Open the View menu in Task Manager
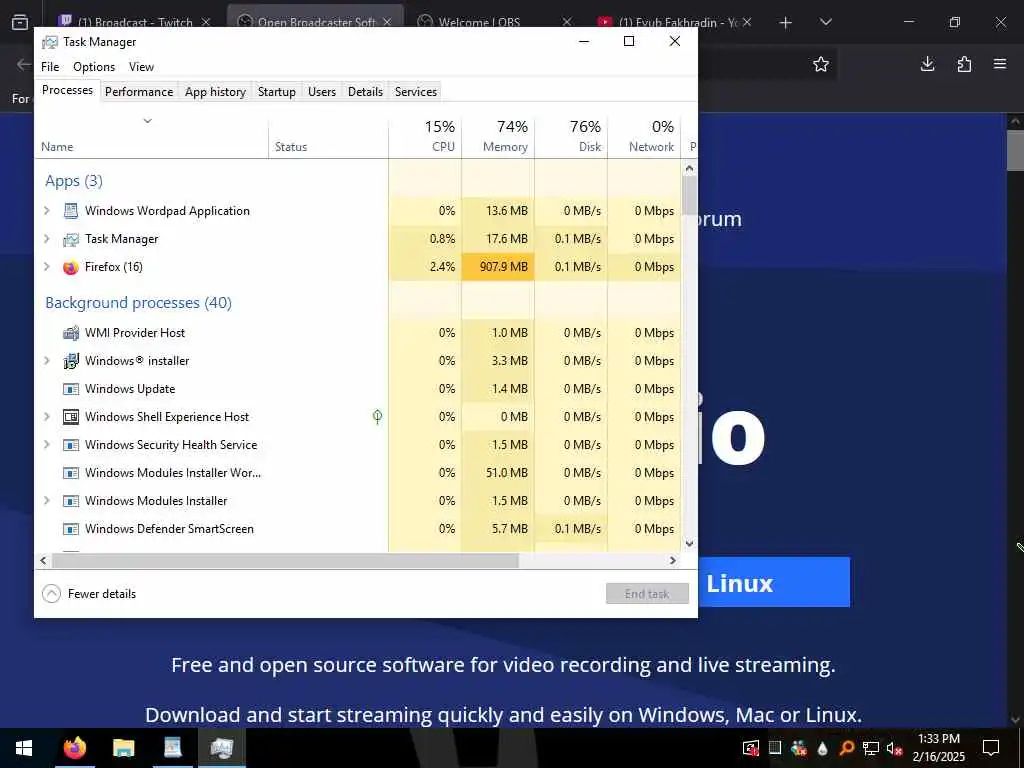The height and width of the screenshot is (768, 1024). 141,67
